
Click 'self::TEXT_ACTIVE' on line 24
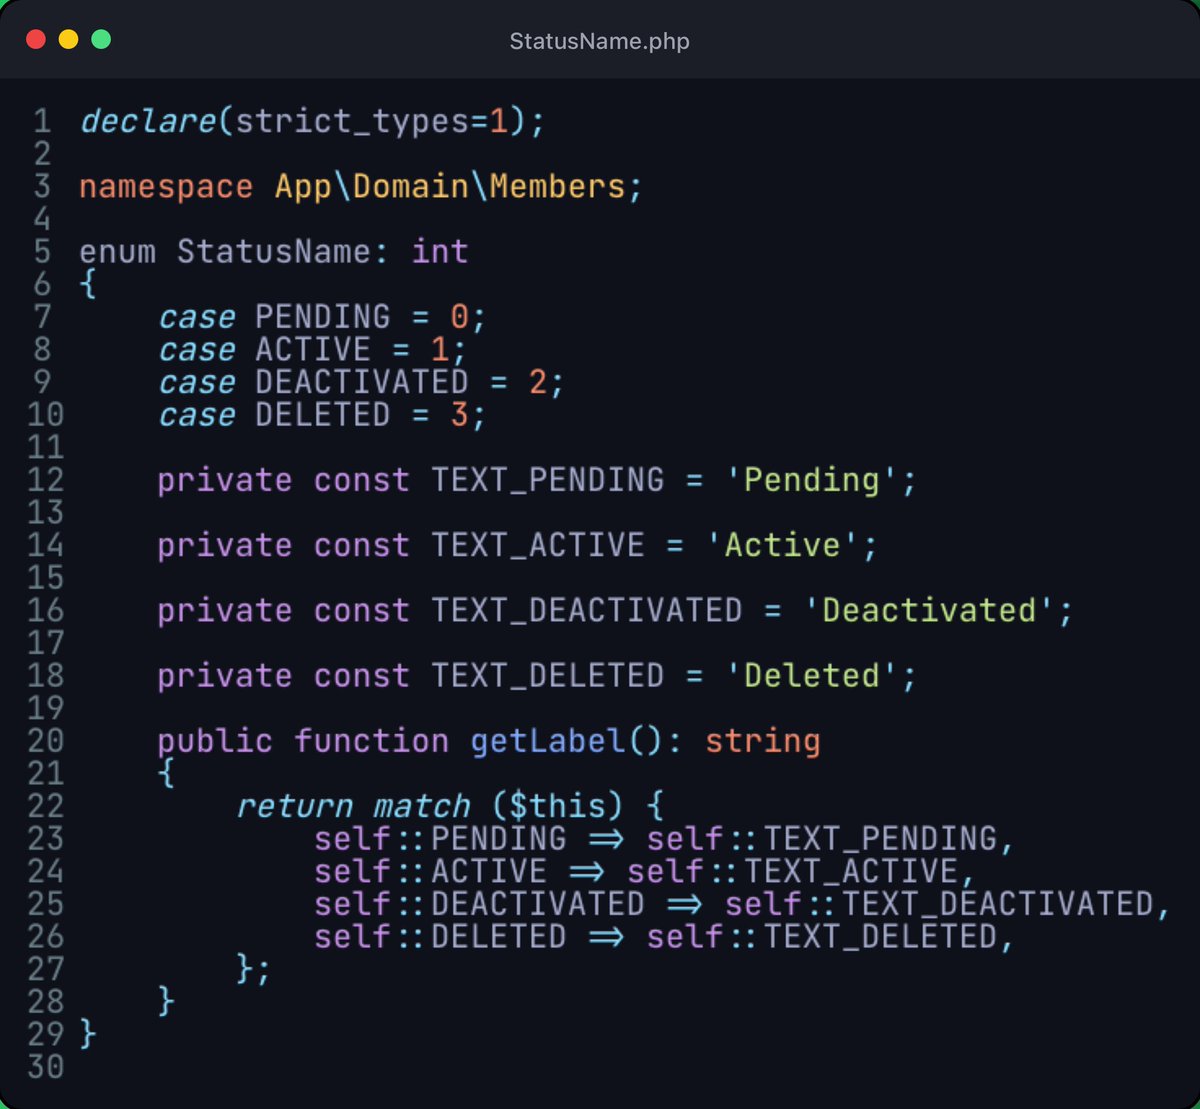(793, 872)
